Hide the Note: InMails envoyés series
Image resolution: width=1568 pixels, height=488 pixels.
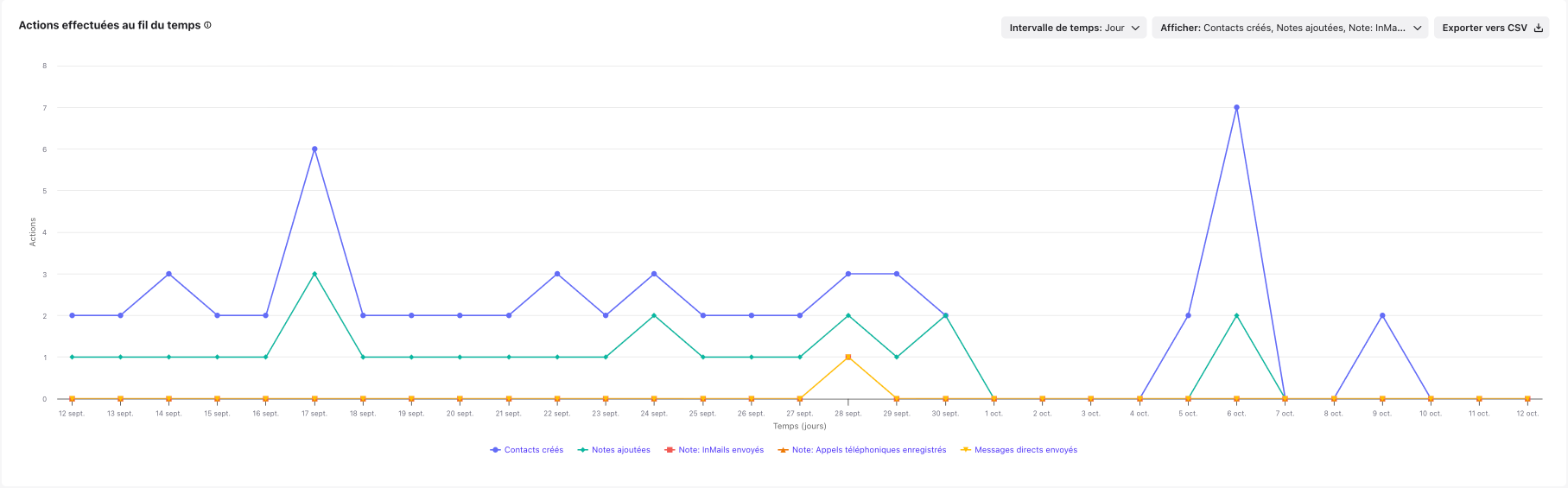tap(714, 450)
